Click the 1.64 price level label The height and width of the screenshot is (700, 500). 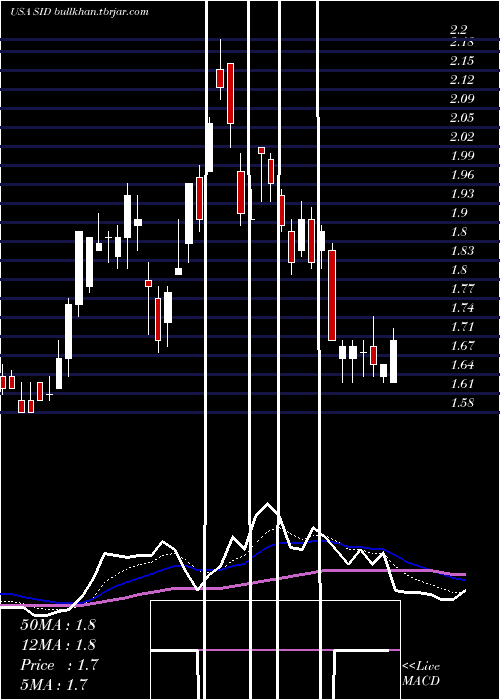coord(462,365)
